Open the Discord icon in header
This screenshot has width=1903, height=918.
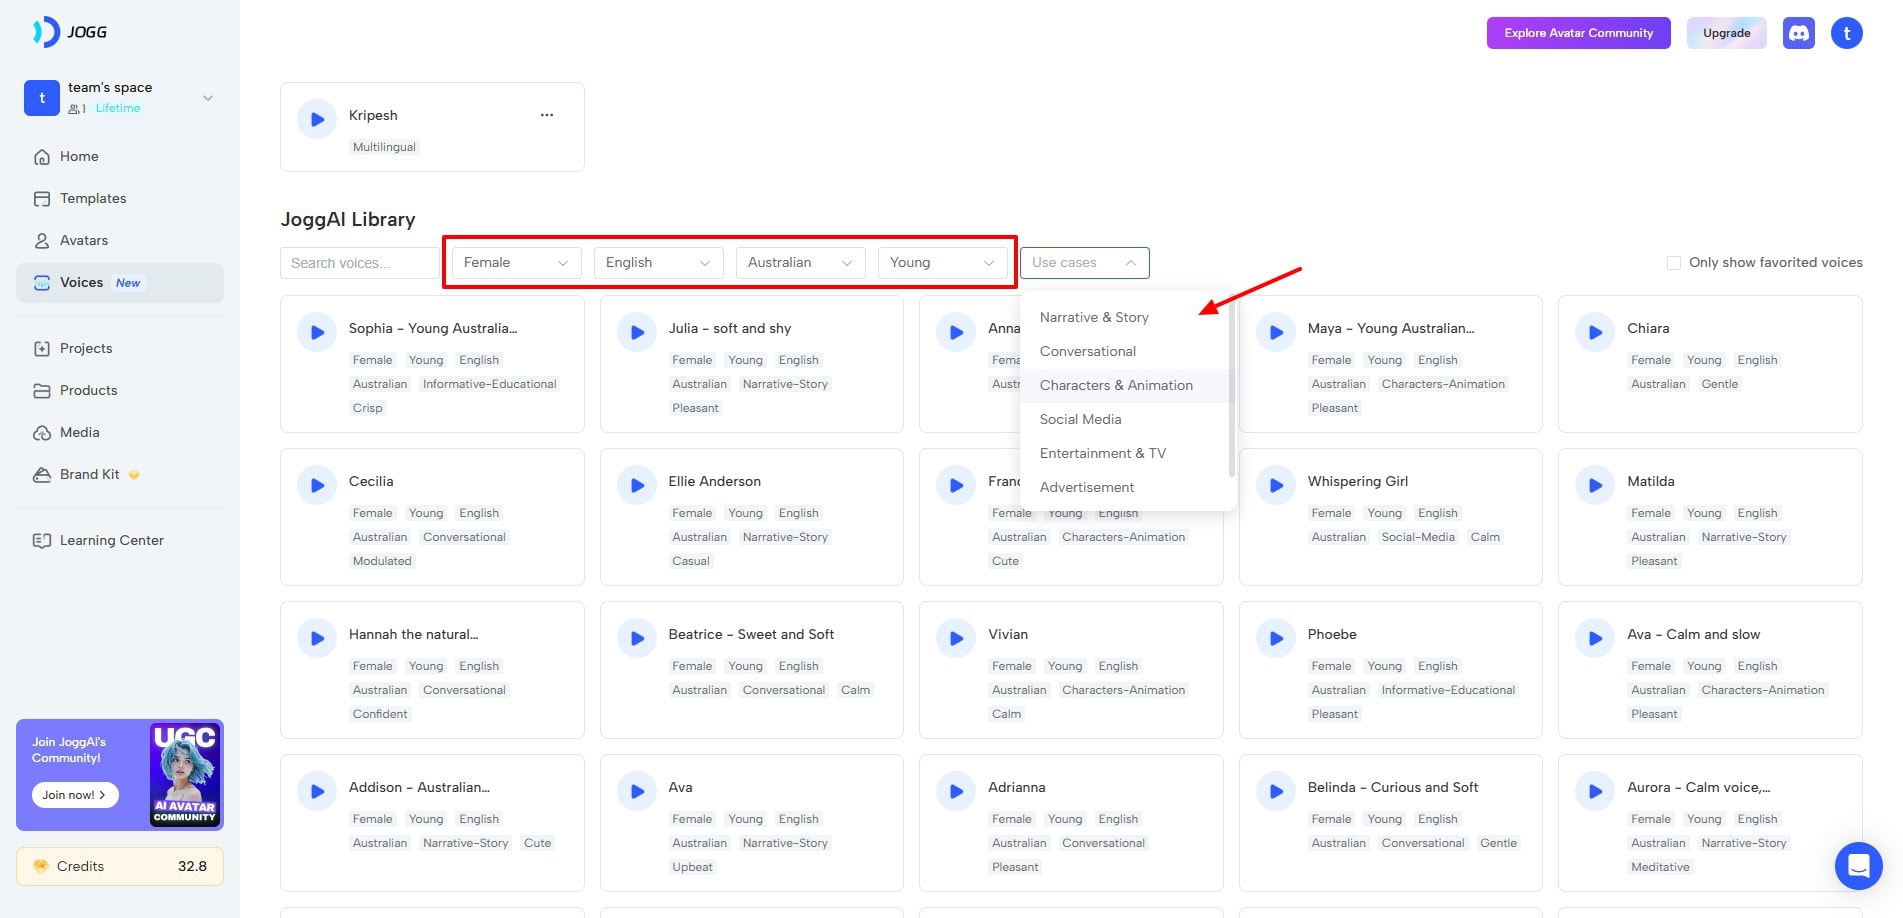(1798, 33)
